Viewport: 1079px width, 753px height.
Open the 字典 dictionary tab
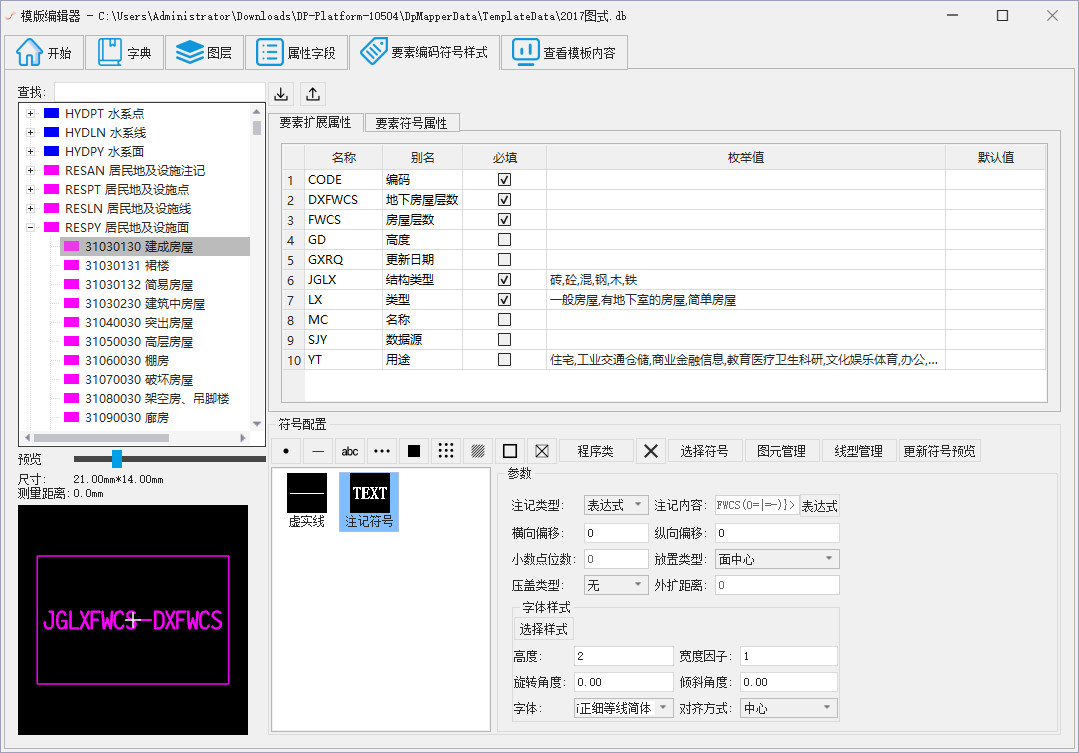tap(125, 52)
